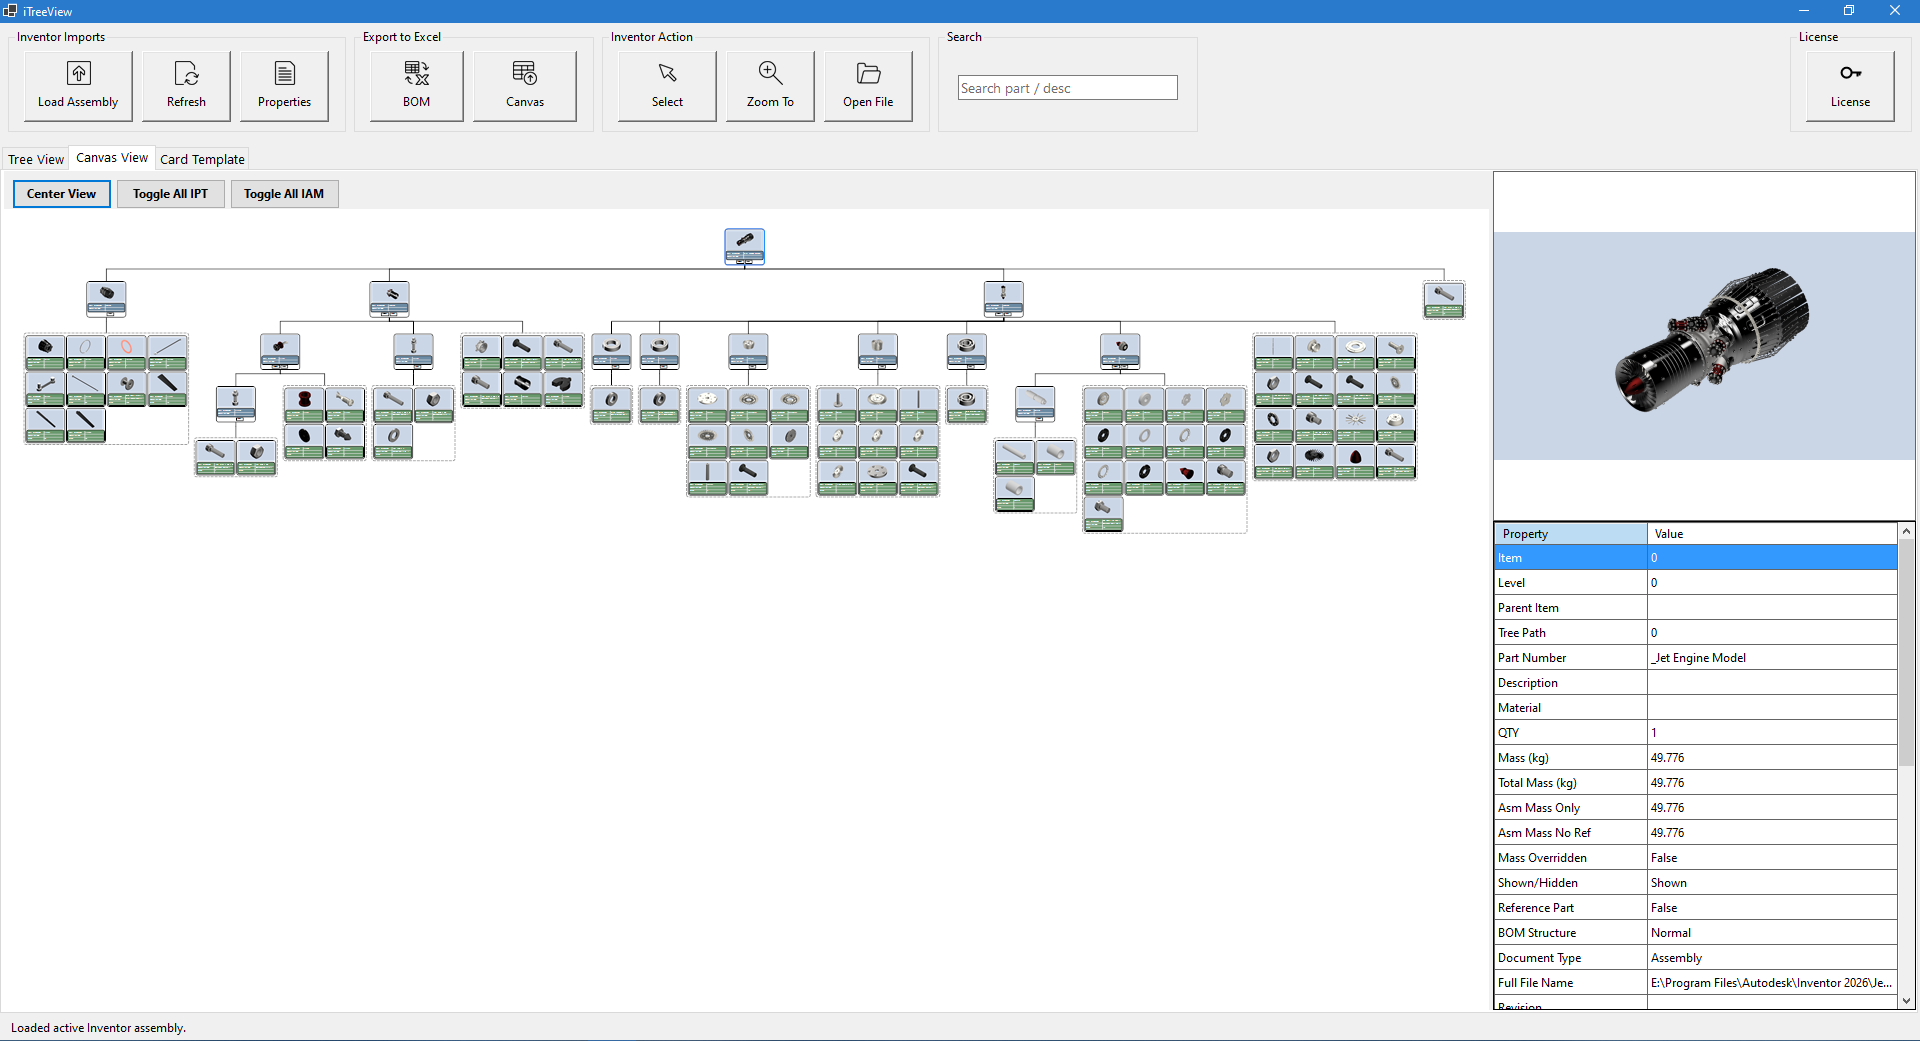Select the Mass (kg) property row
Screen dimensions: 1920x1041
click(x=1600, y=757)
